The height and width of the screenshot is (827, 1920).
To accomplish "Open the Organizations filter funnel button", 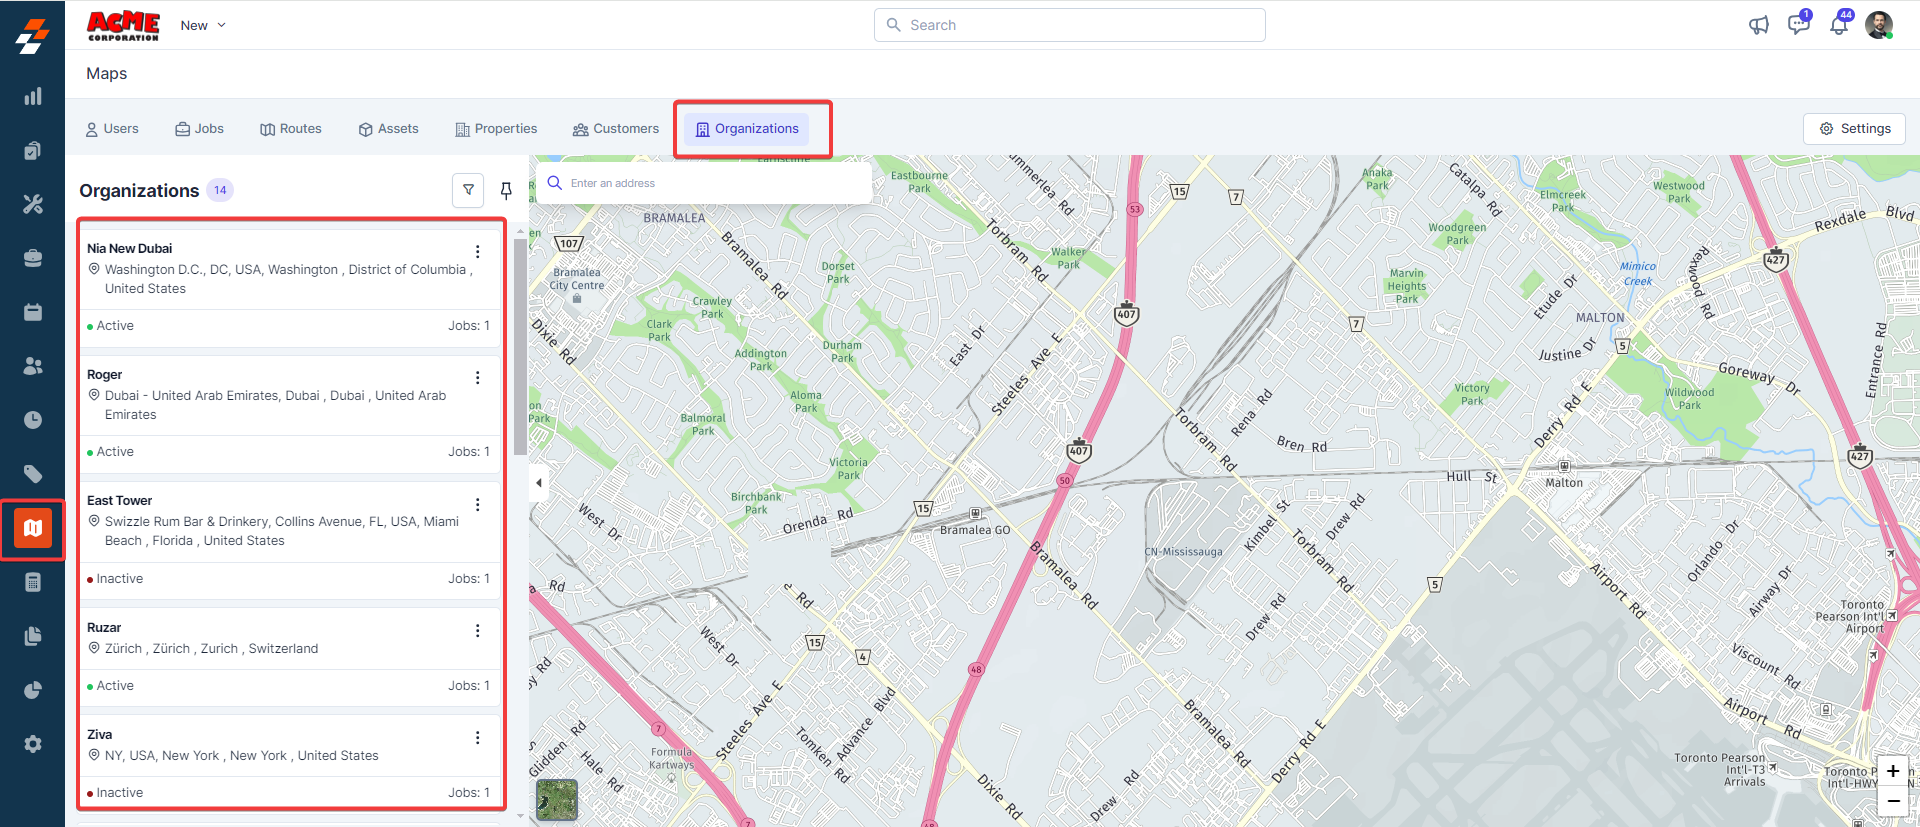I will click(x=468, y=190).
